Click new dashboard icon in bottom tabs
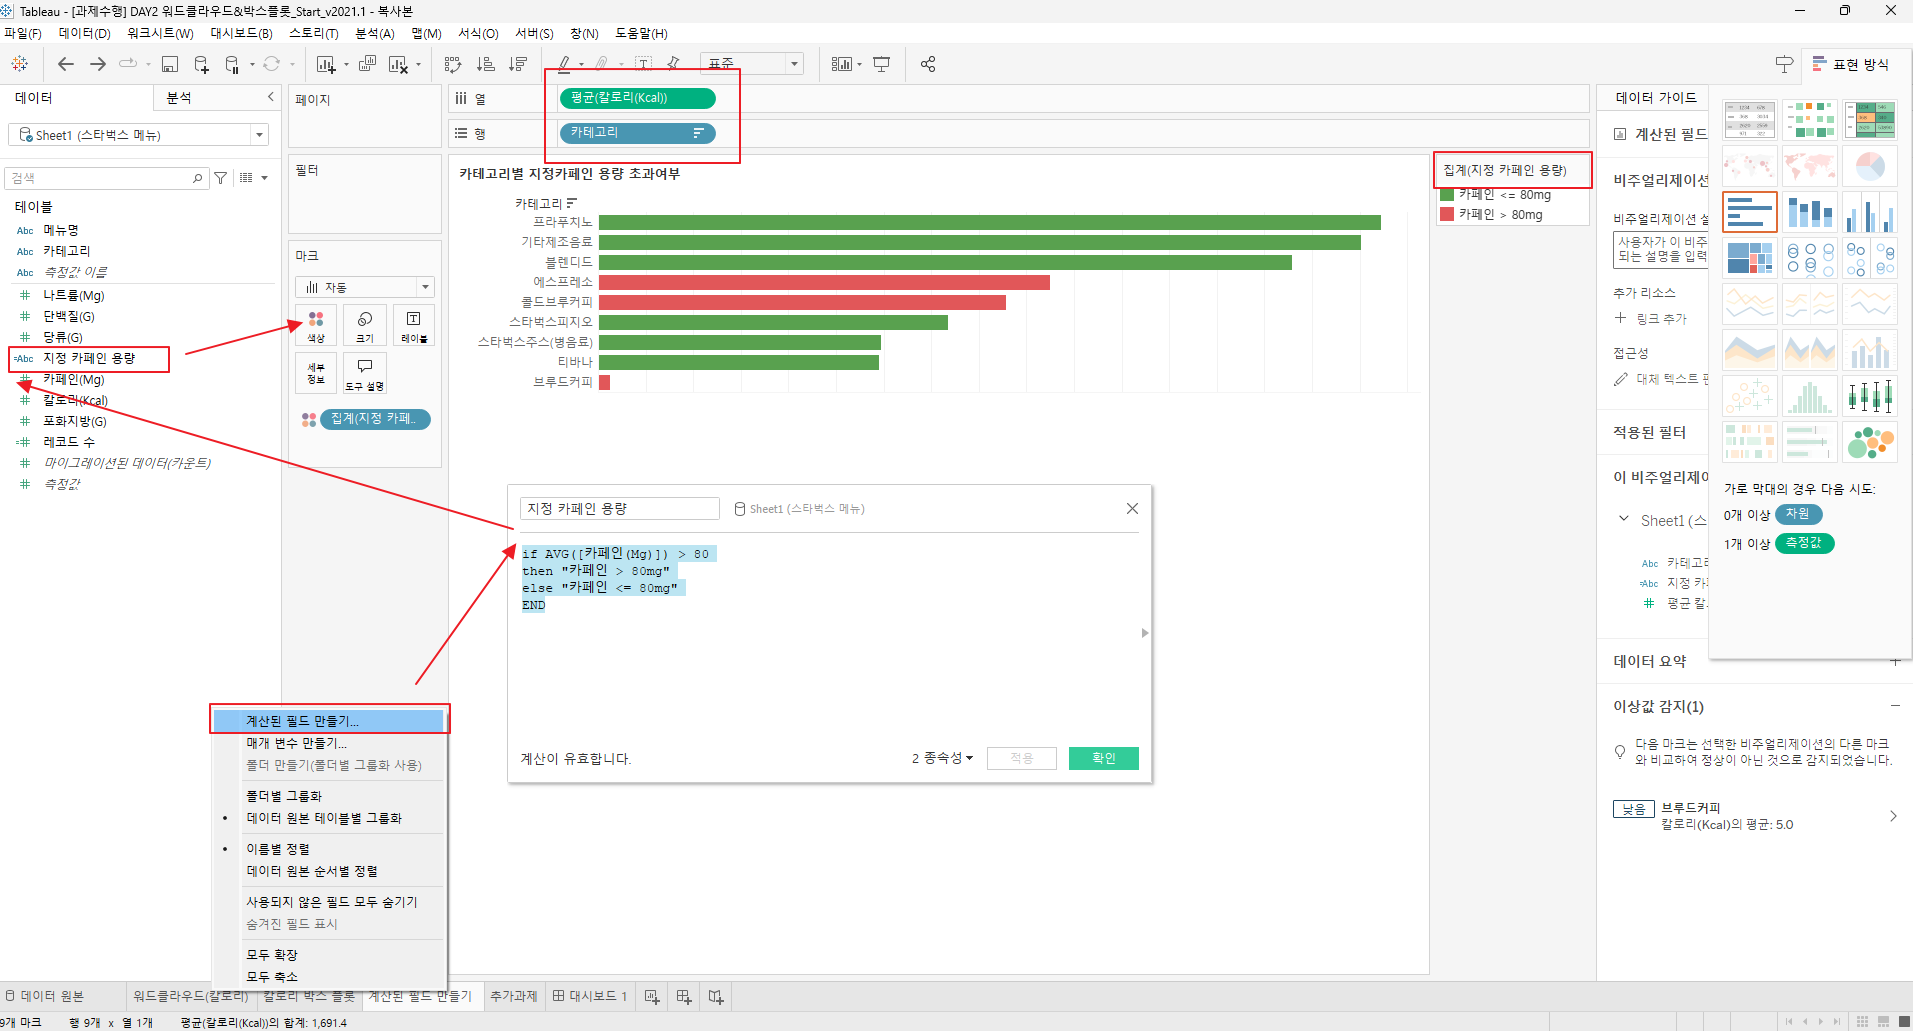The height and width of the screenshot is (1031, 1913). [684, 996]
